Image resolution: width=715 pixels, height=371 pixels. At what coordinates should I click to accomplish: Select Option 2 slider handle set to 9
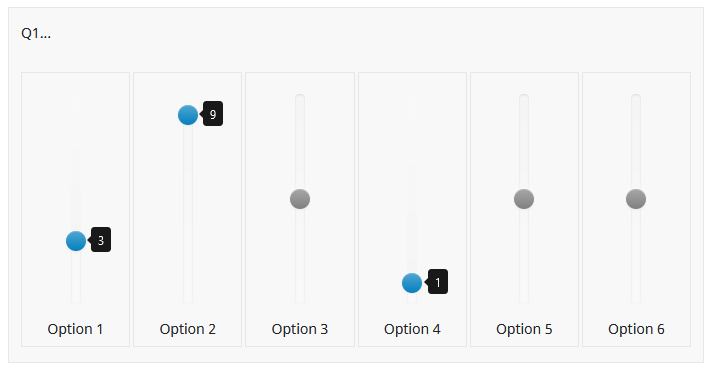click(x=188, y=115)
